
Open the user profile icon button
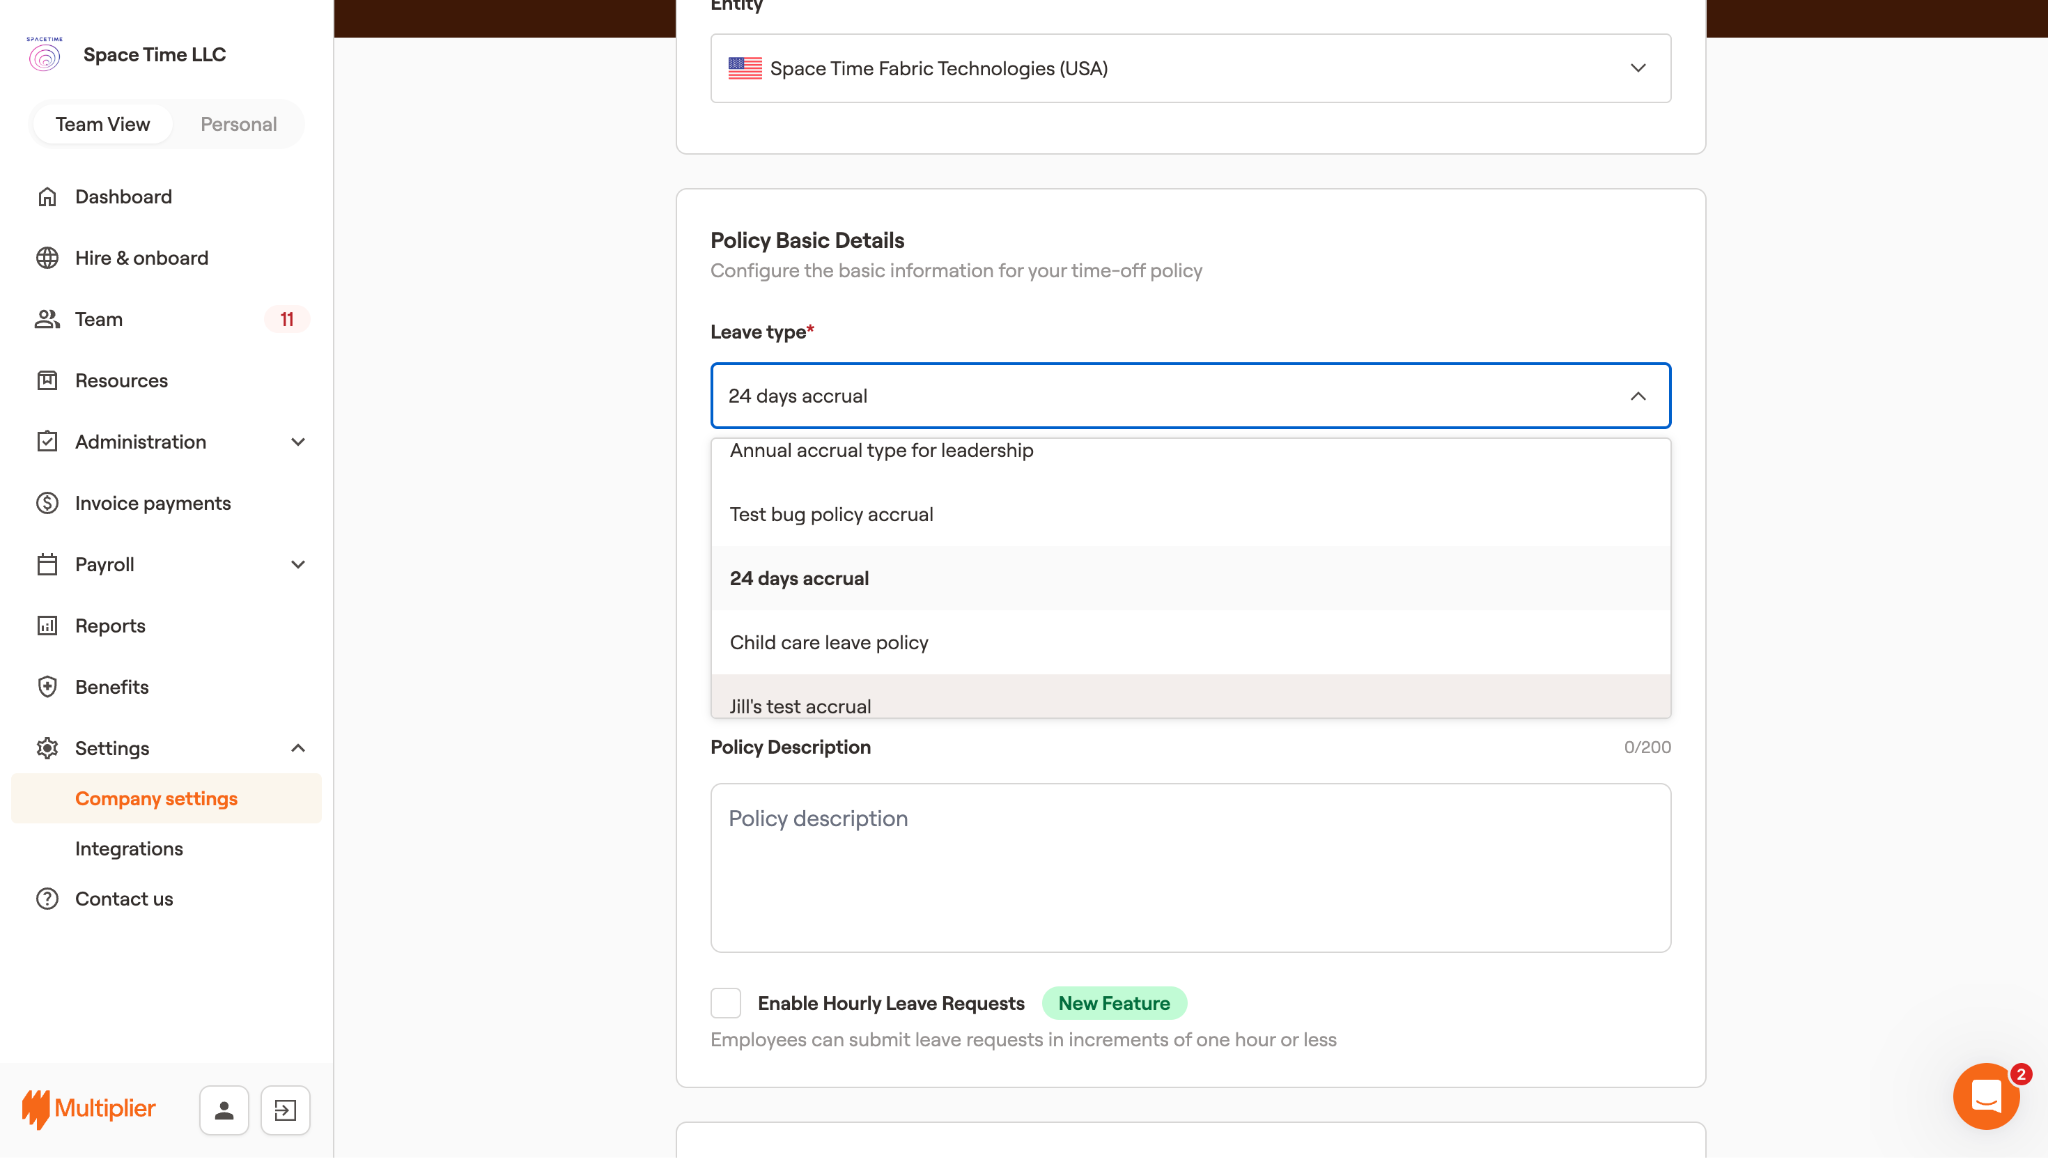[x=224, y=1110]
